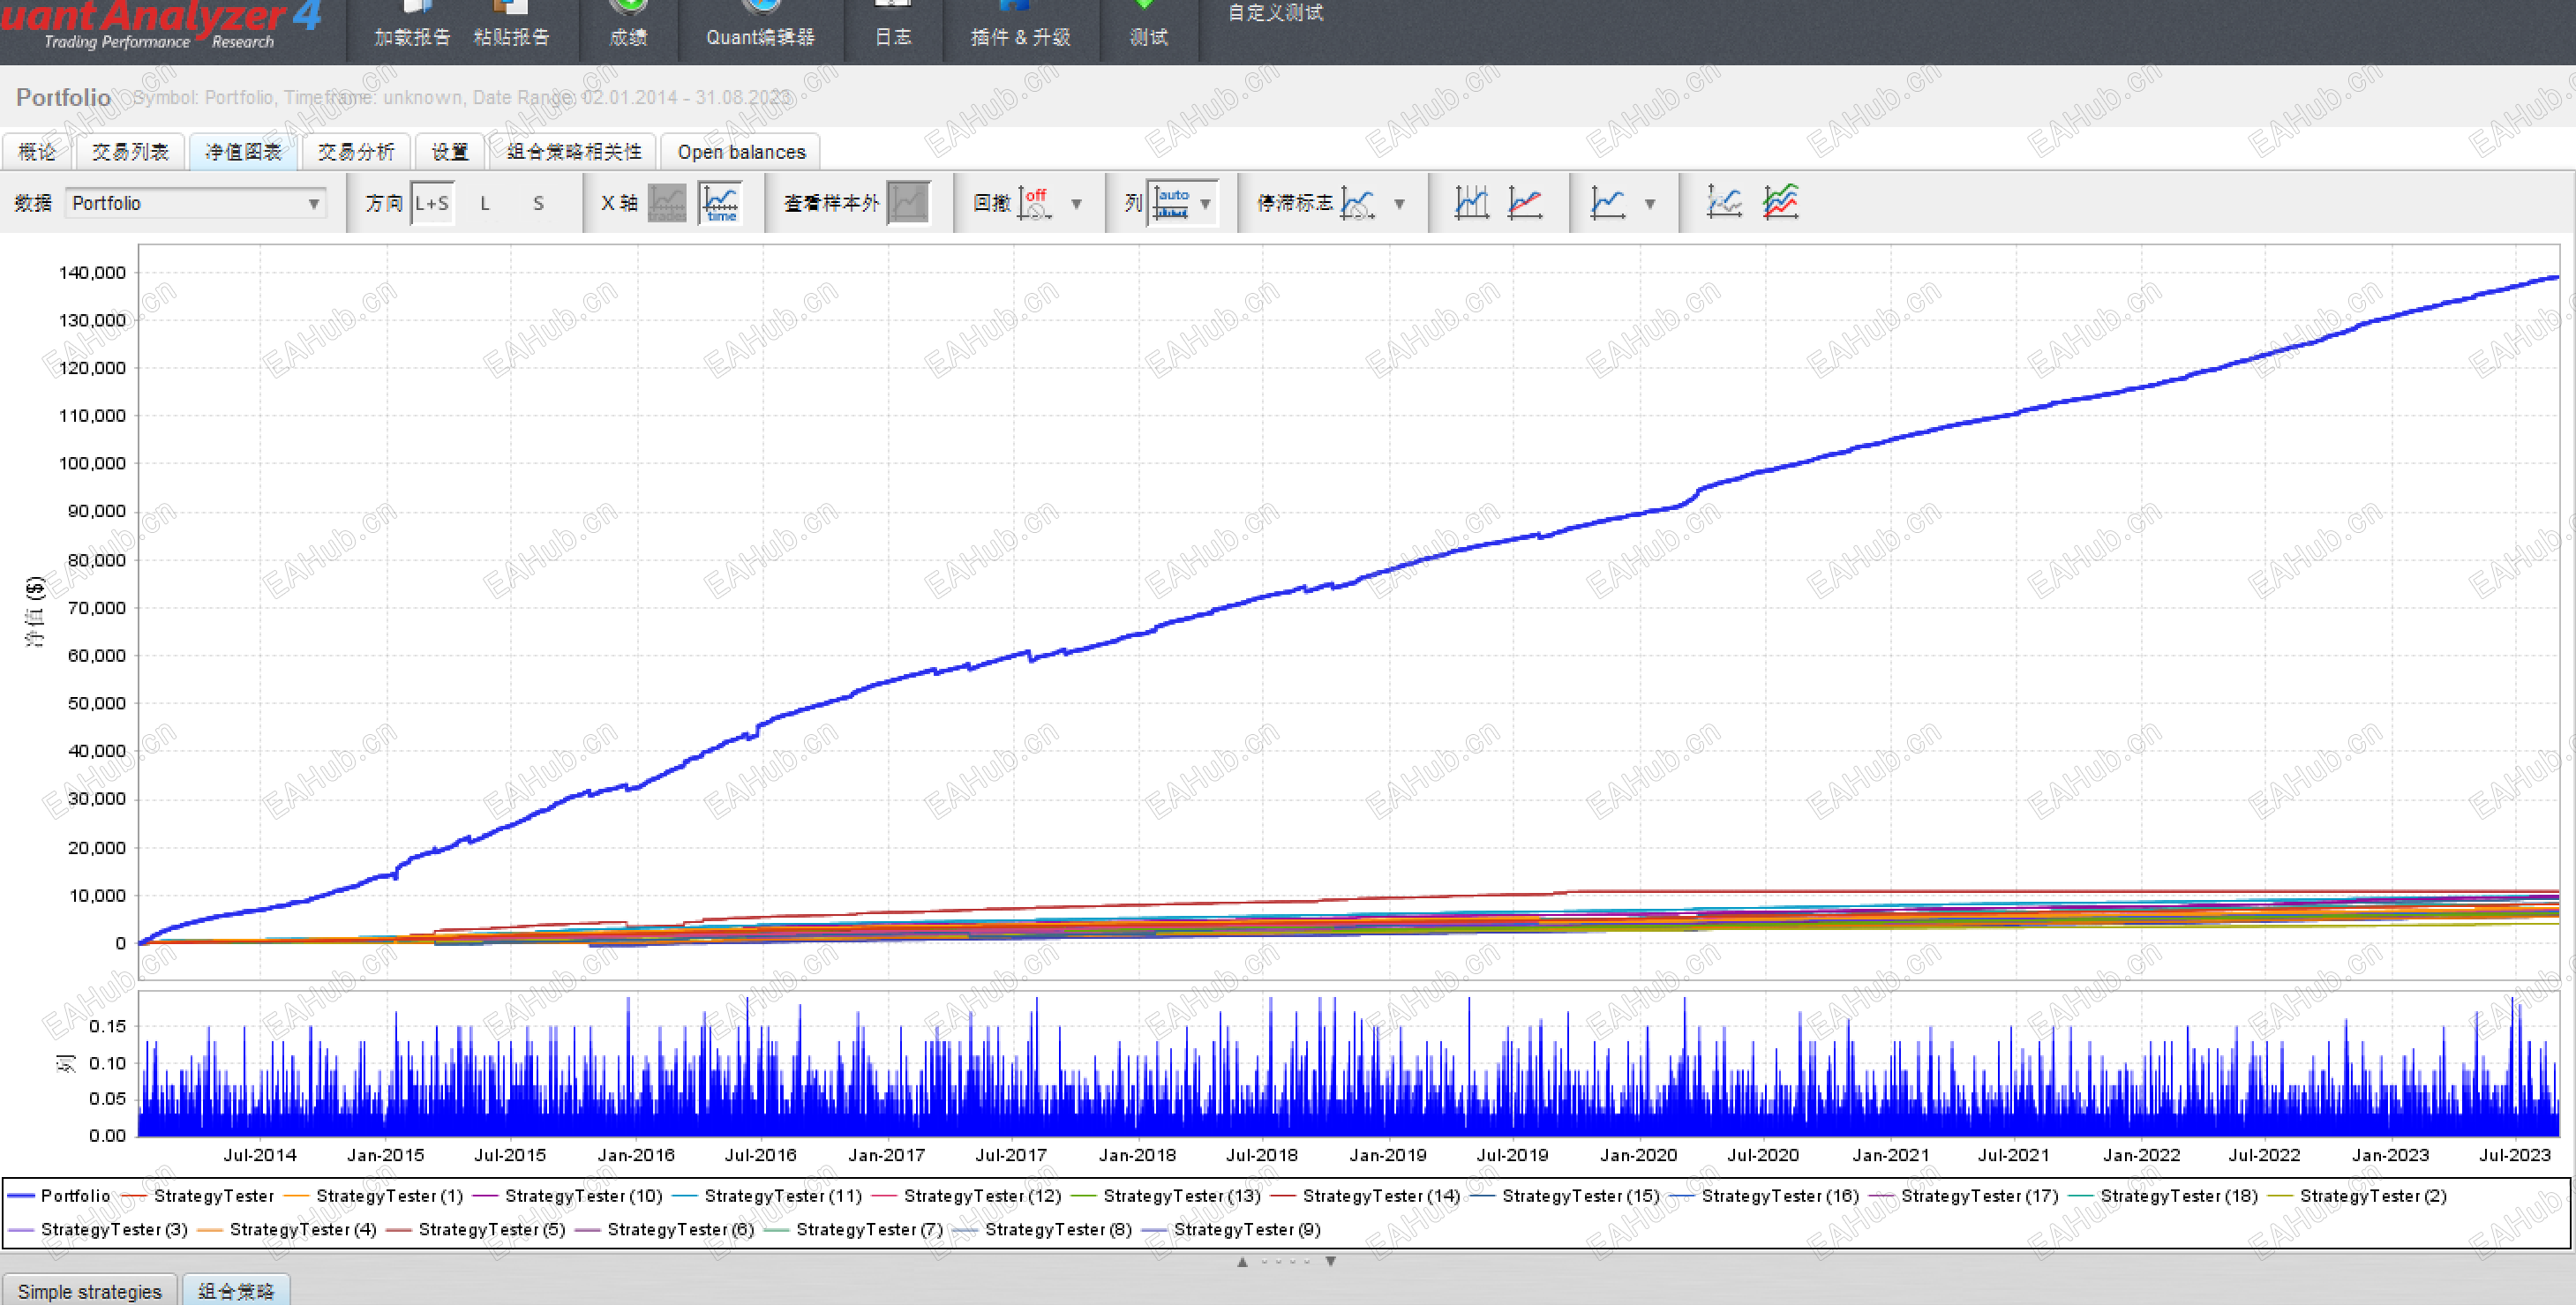Open the 数据 Portfolio dropdown
This screenshot has height=1305, width=2576.
pyautogui.click(x=196, y=203)
